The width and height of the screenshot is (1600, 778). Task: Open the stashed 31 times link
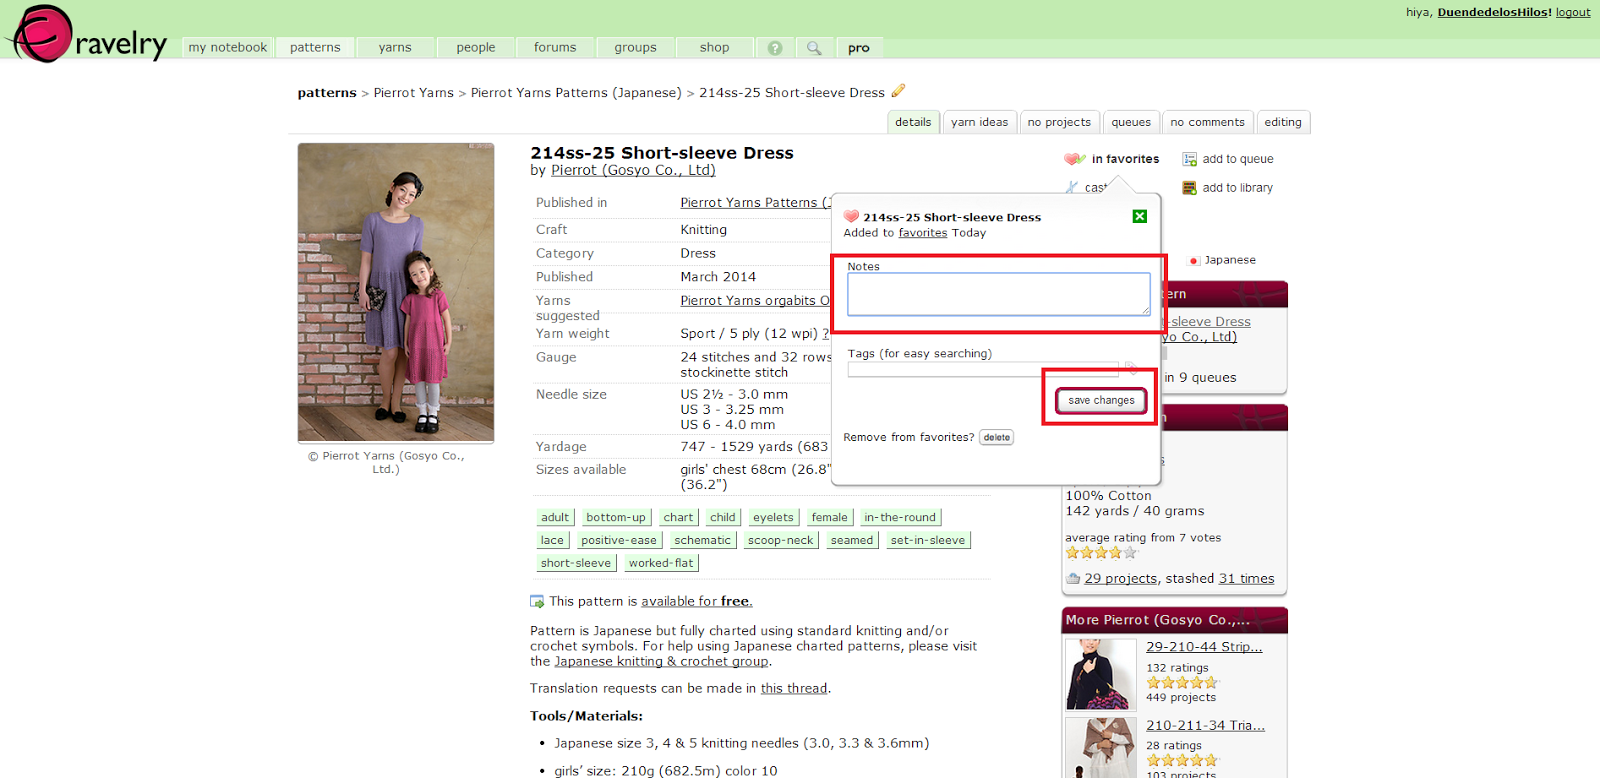[1246, 579]
